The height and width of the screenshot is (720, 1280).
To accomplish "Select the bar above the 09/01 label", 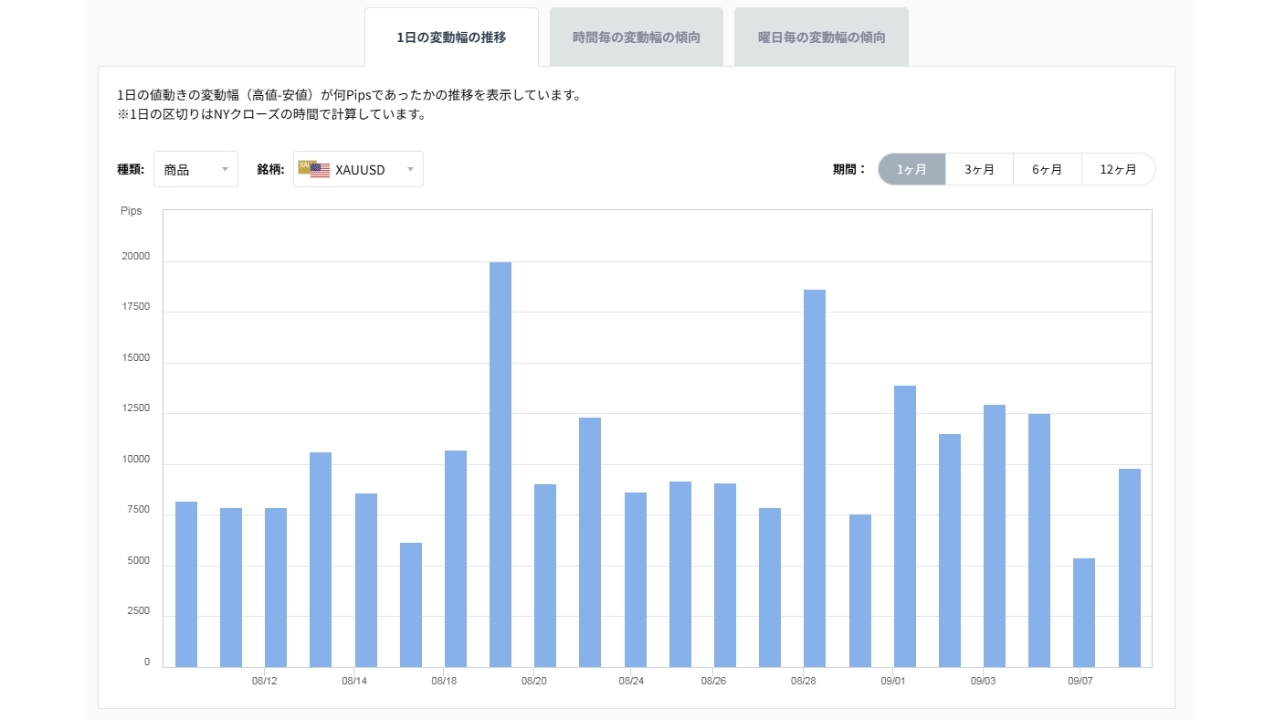I will click(904, 526).
